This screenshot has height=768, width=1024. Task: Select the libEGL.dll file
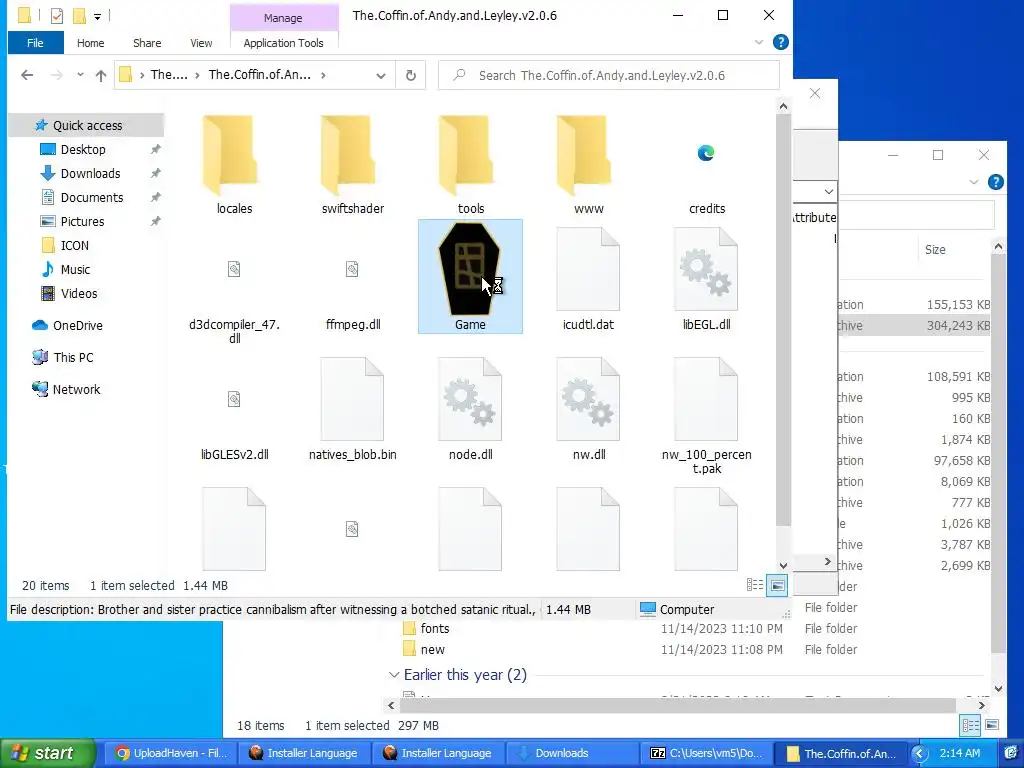tap(706, 281)
